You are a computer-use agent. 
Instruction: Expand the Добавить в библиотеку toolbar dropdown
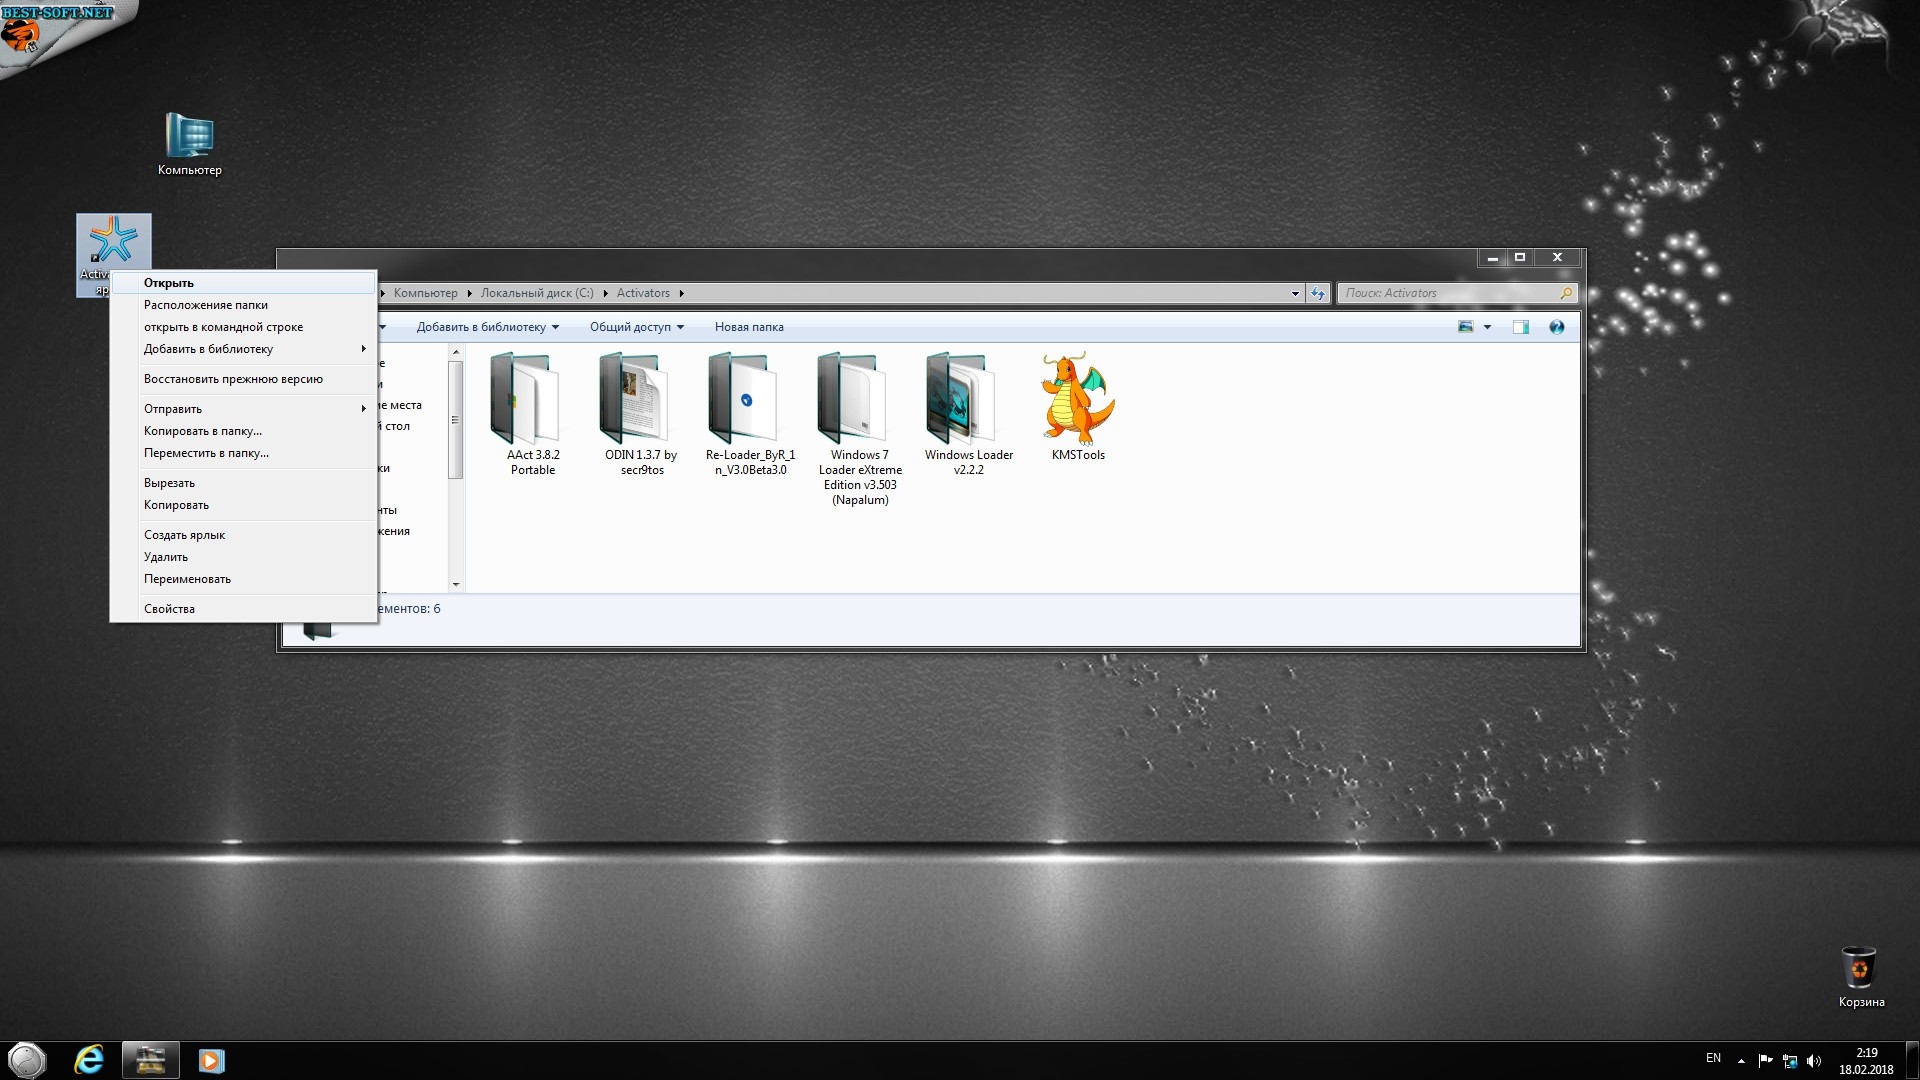click(487, 327)
